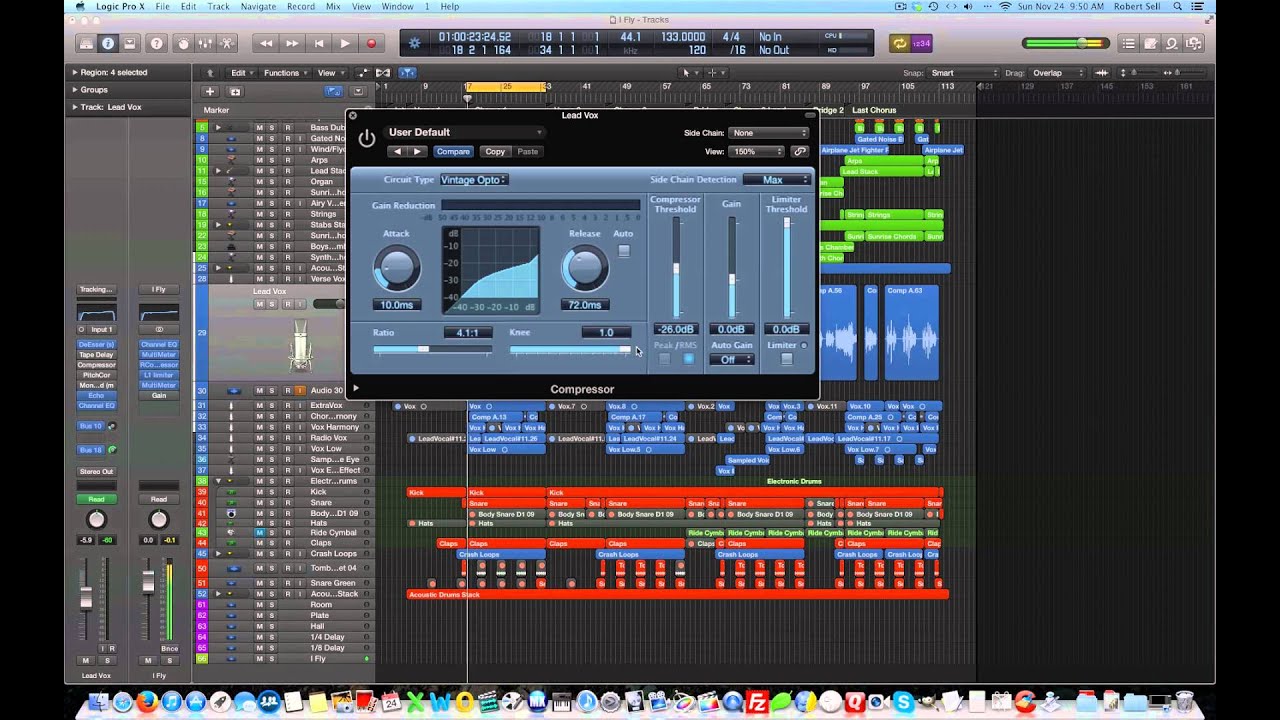Open the media Browsers icon
The width and height of the screenshot is (1280, 720).
click(1194, 43)
